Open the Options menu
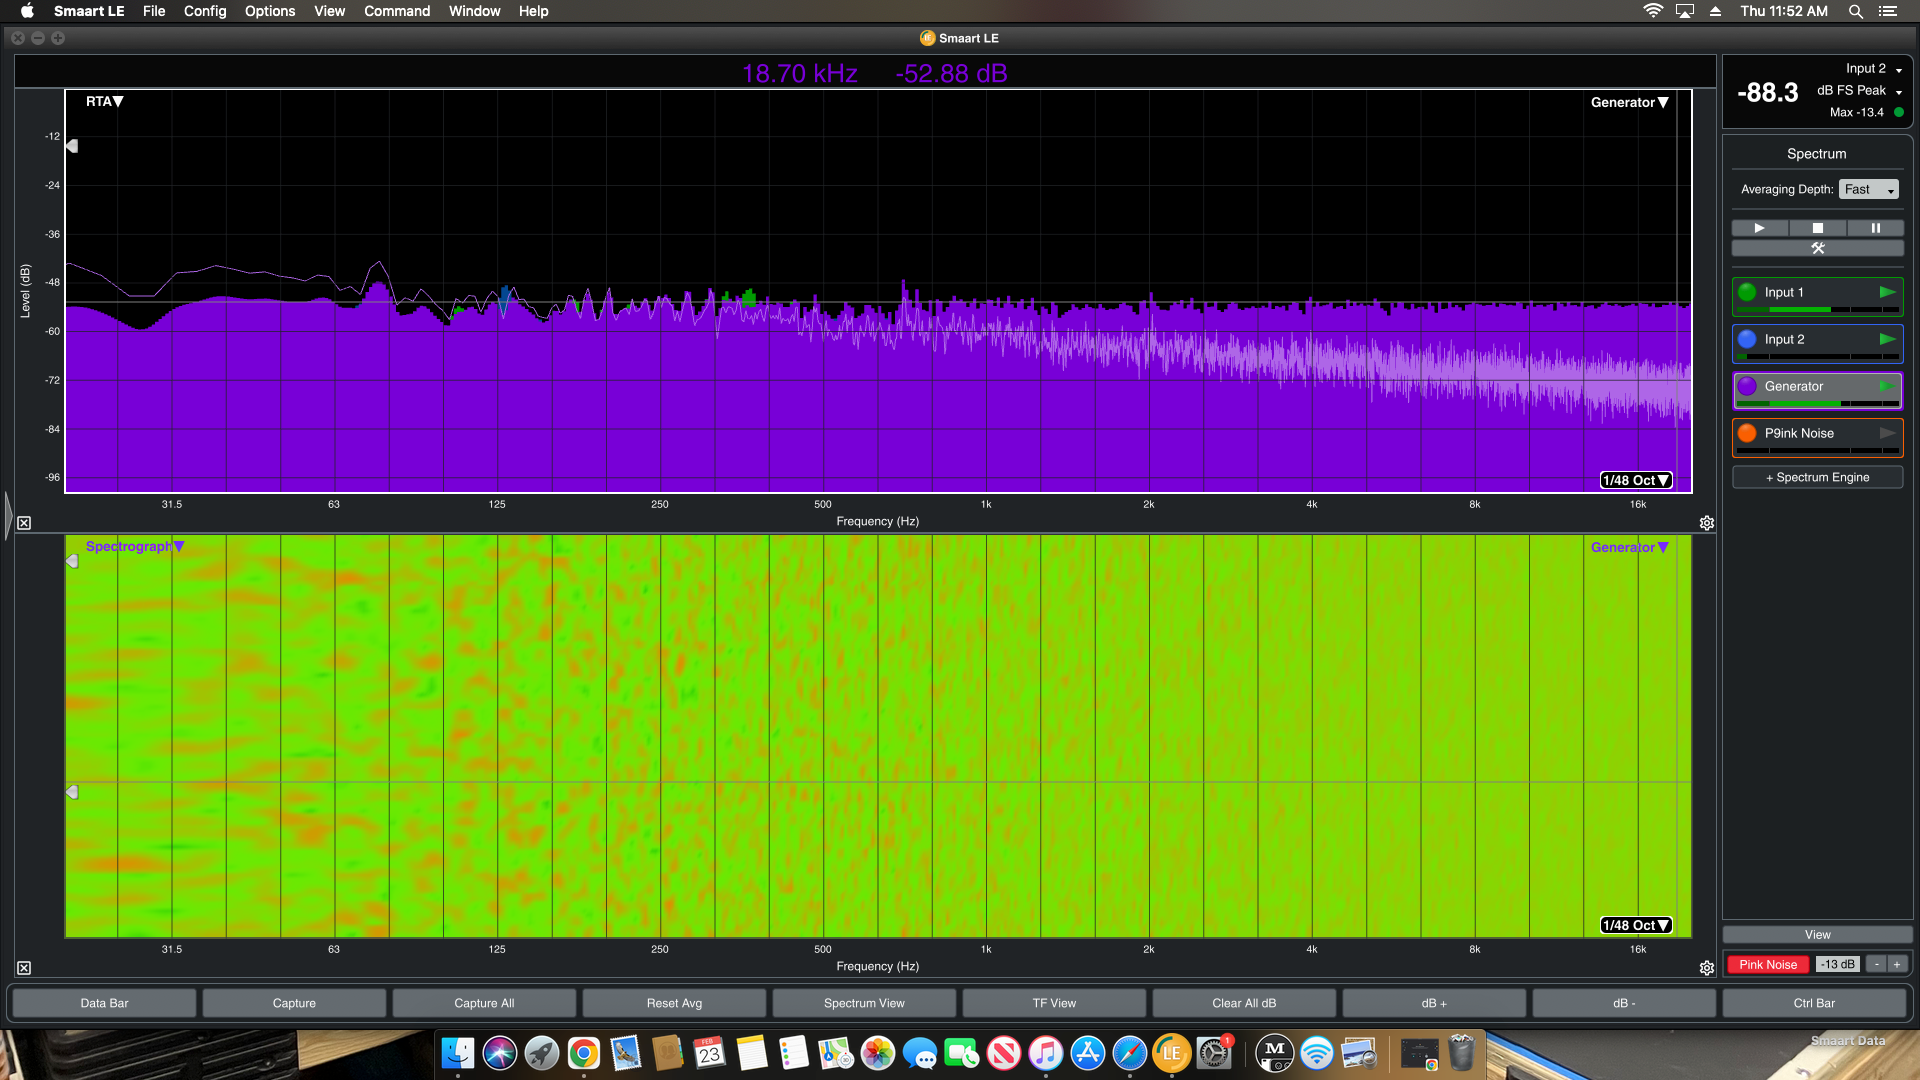This screenshot has height=1080, width=1920. pos(270,11)
